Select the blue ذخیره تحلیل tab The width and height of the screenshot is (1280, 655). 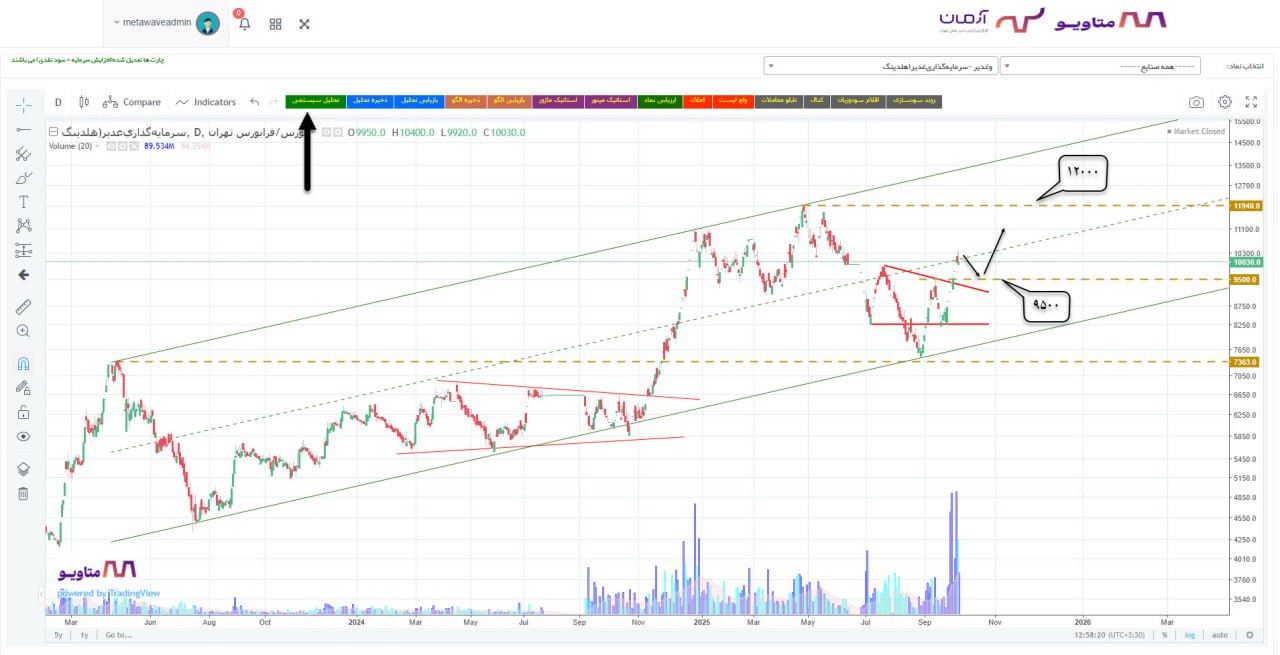tap(368, 101)
